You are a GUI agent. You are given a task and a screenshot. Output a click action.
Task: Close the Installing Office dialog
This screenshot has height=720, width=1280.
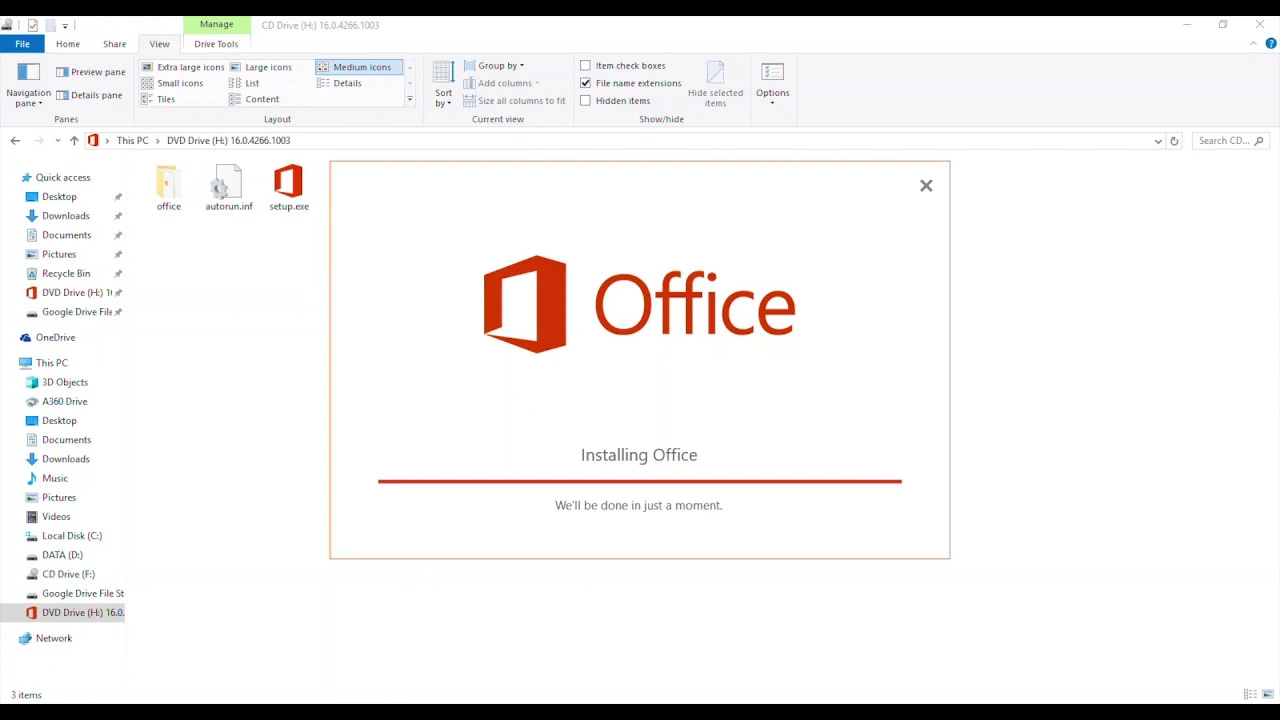pyautogui.click(x=926, y=185)
